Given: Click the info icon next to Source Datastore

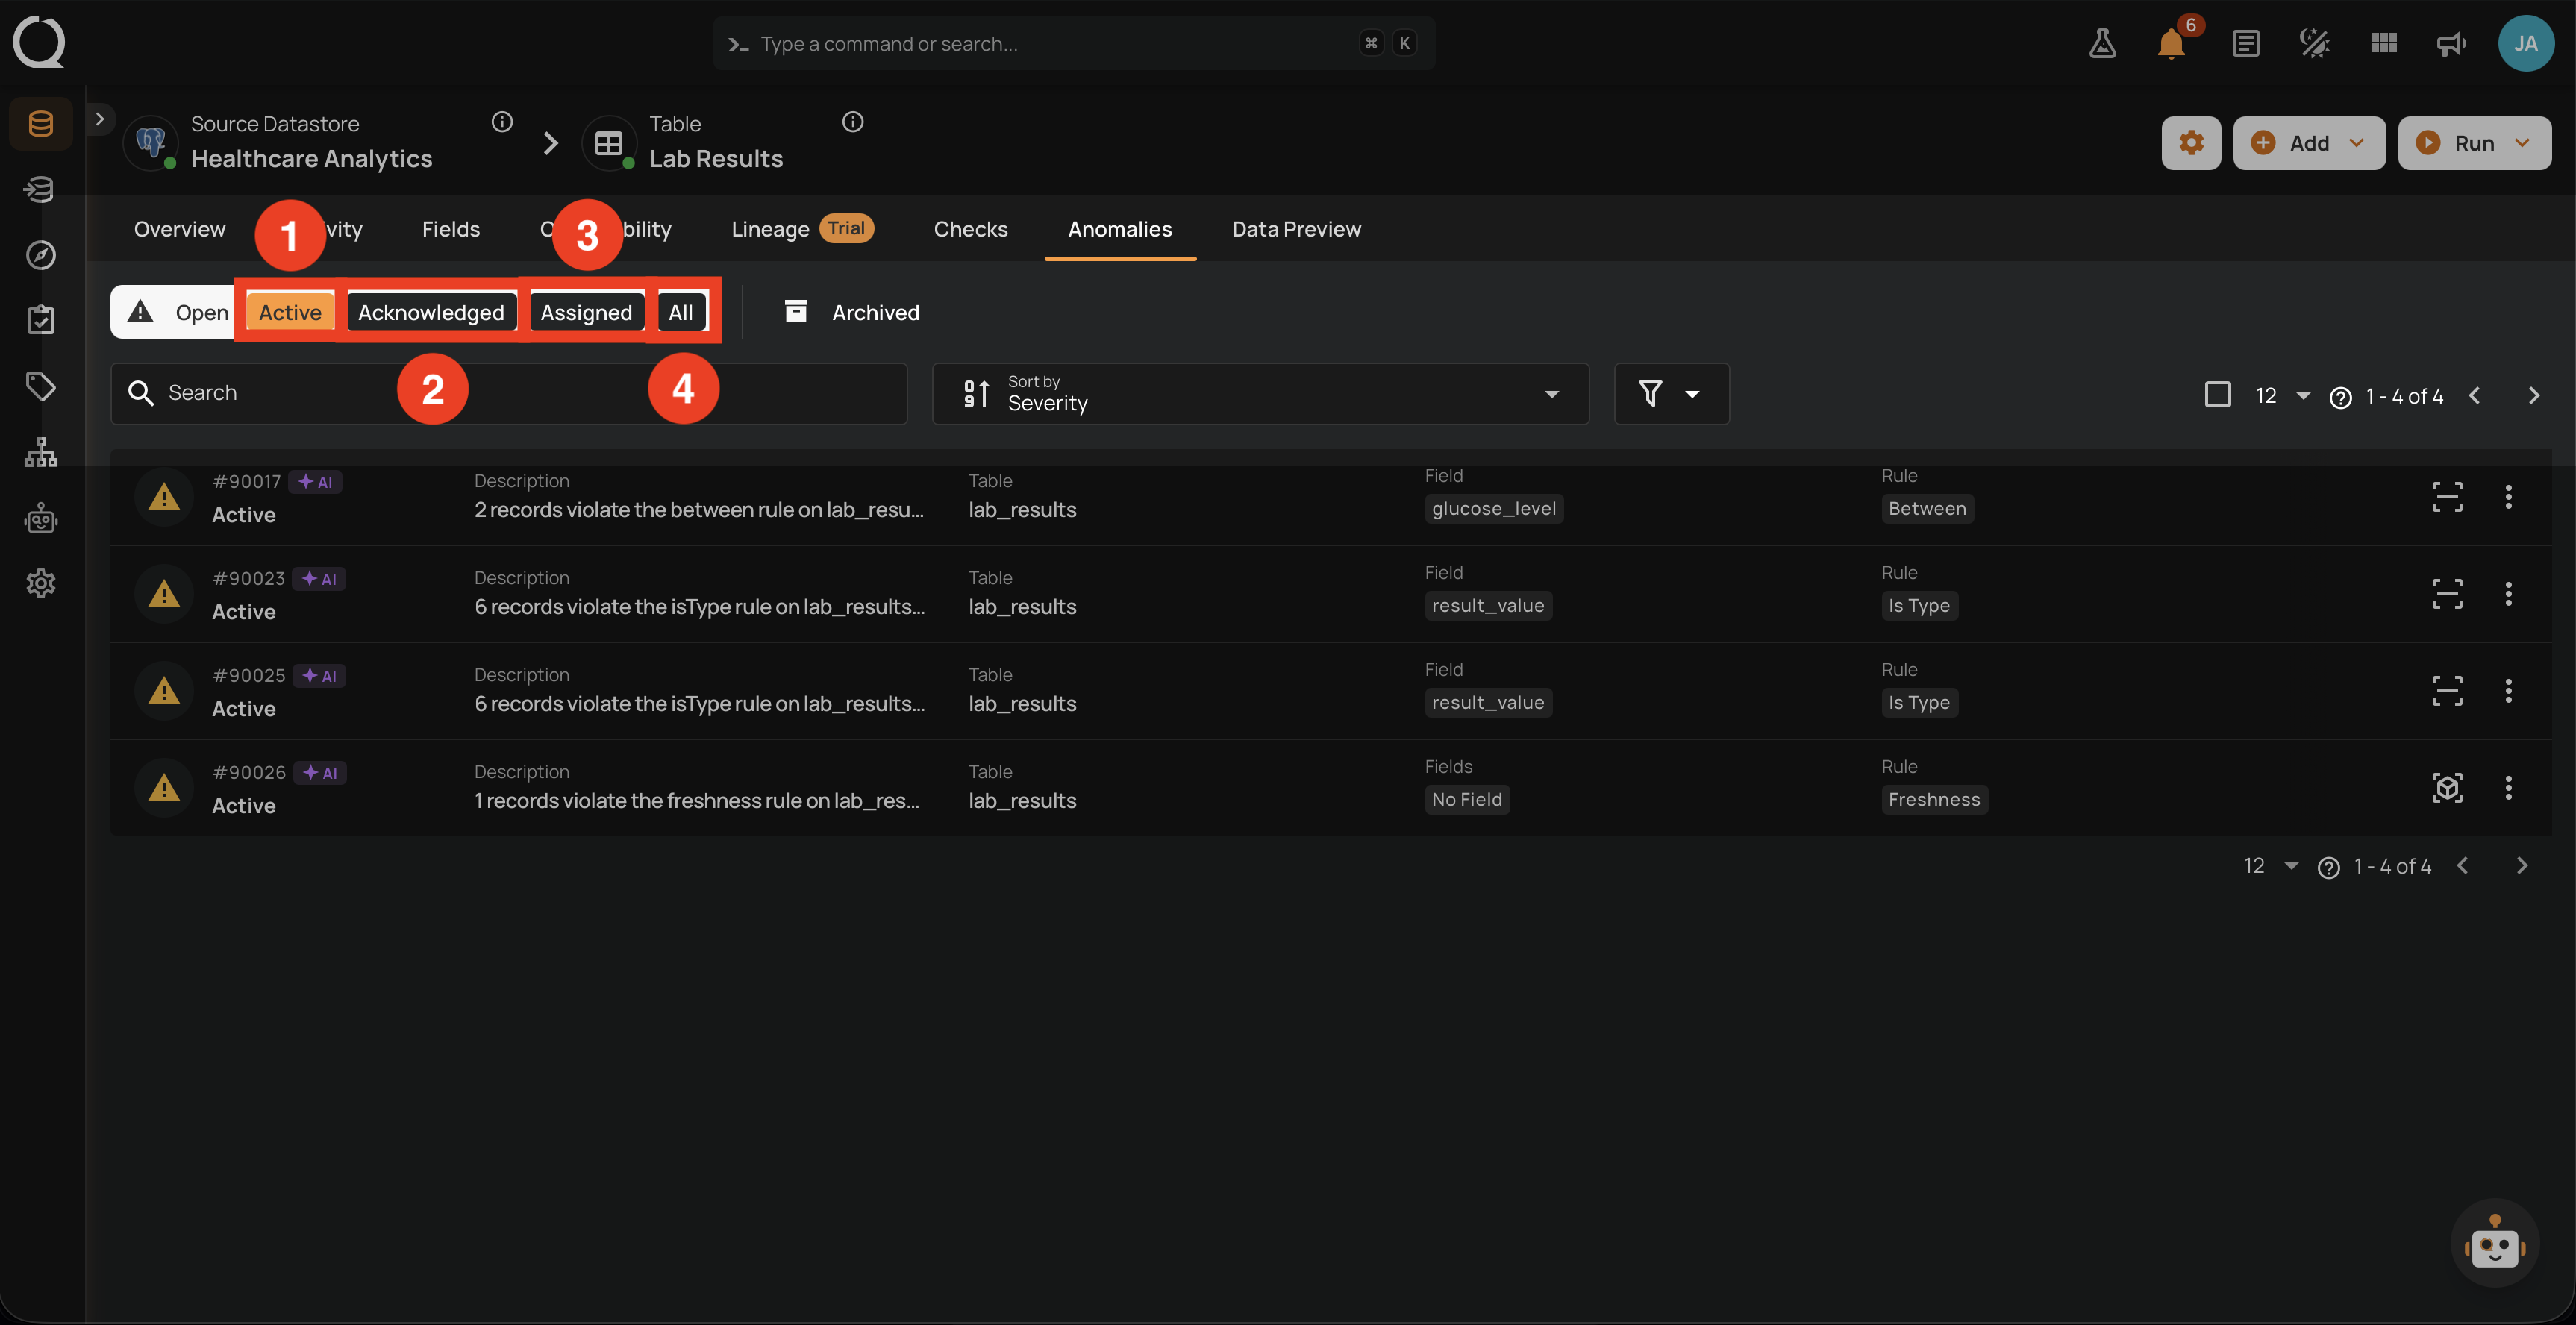Looking at the screenshot, I should [x=502, y=122].
